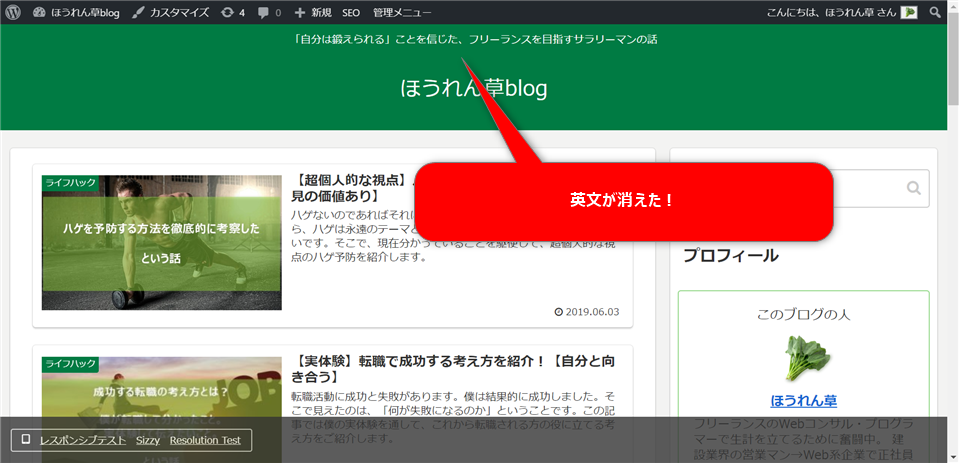Open the comments bubble showing 0
The height and width of the screenshot is (463, 959).
[x=269, y=12]
